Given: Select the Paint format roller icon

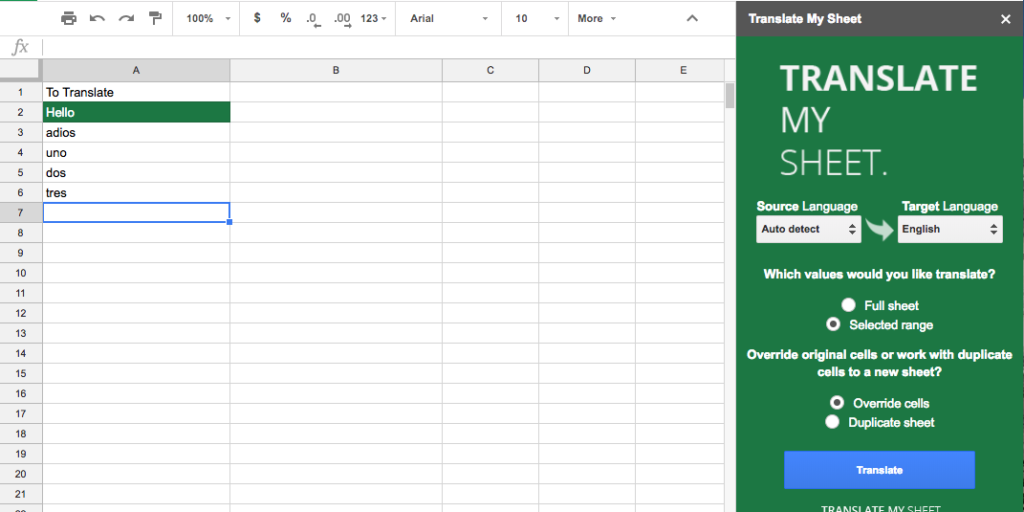Looking at the screenshot, I should 155,18.
